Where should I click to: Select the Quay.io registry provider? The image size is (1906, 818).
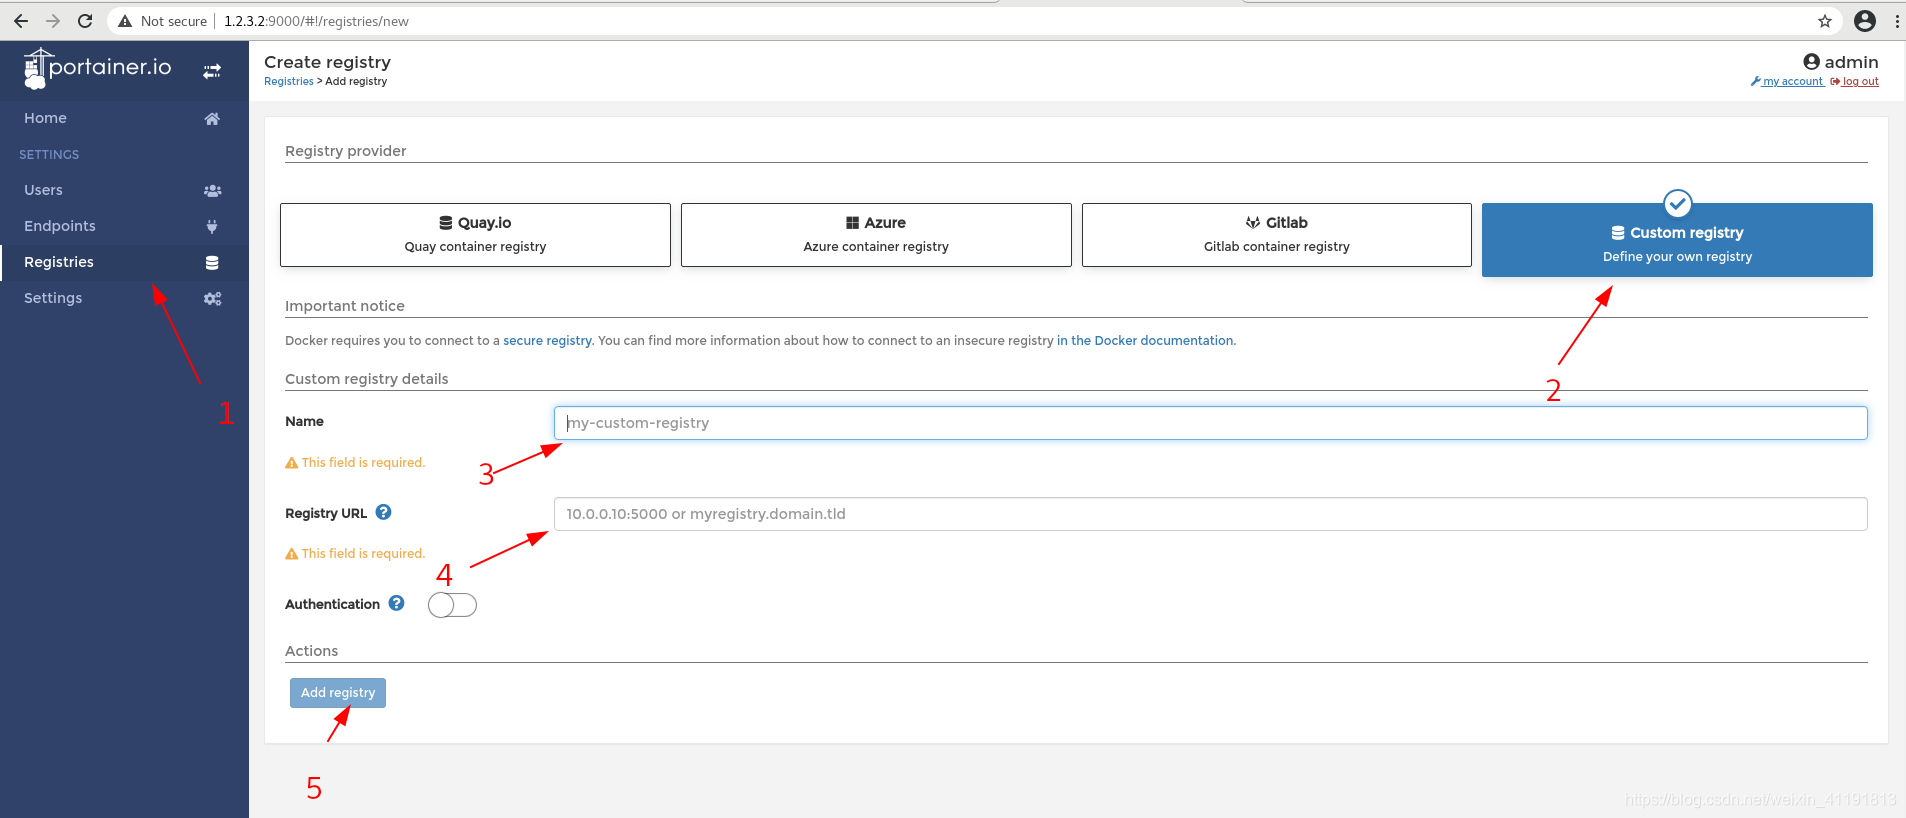[475, 235]
